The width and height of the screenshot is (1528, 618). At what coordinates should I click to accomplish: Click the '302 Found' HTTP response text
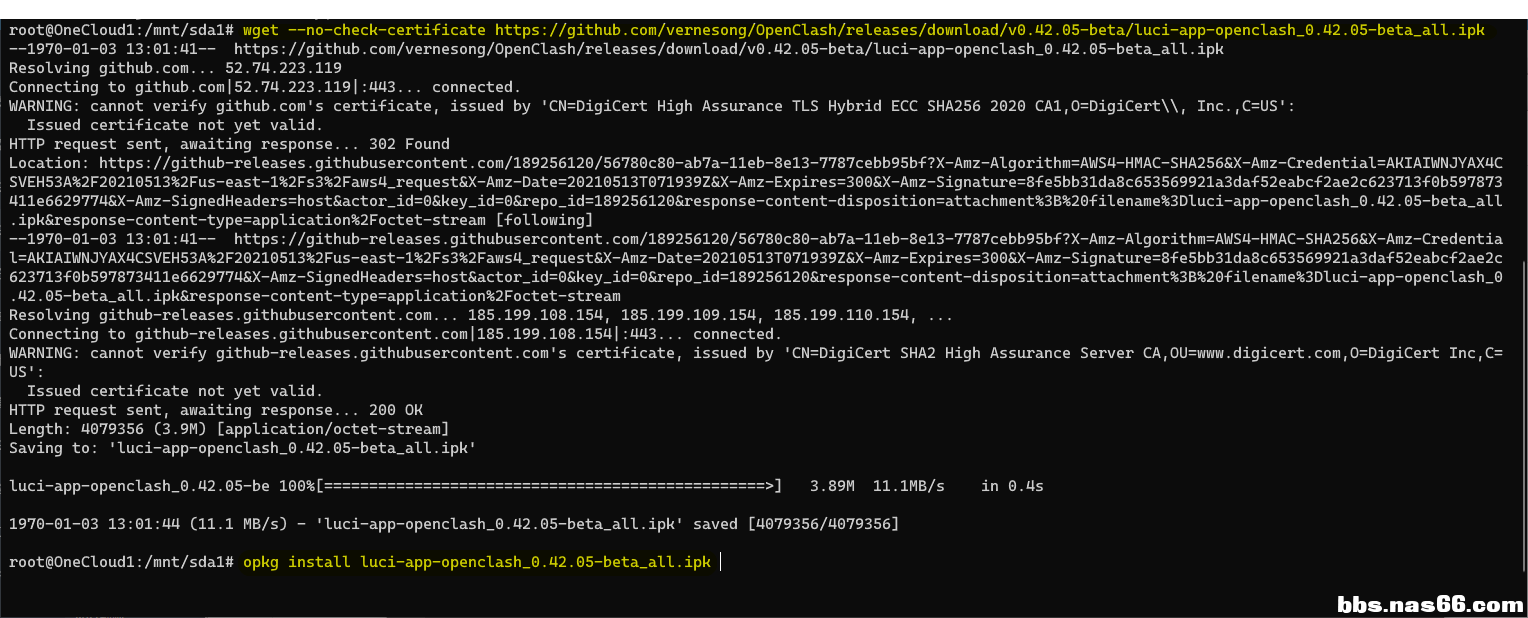(x=409, y=144)
